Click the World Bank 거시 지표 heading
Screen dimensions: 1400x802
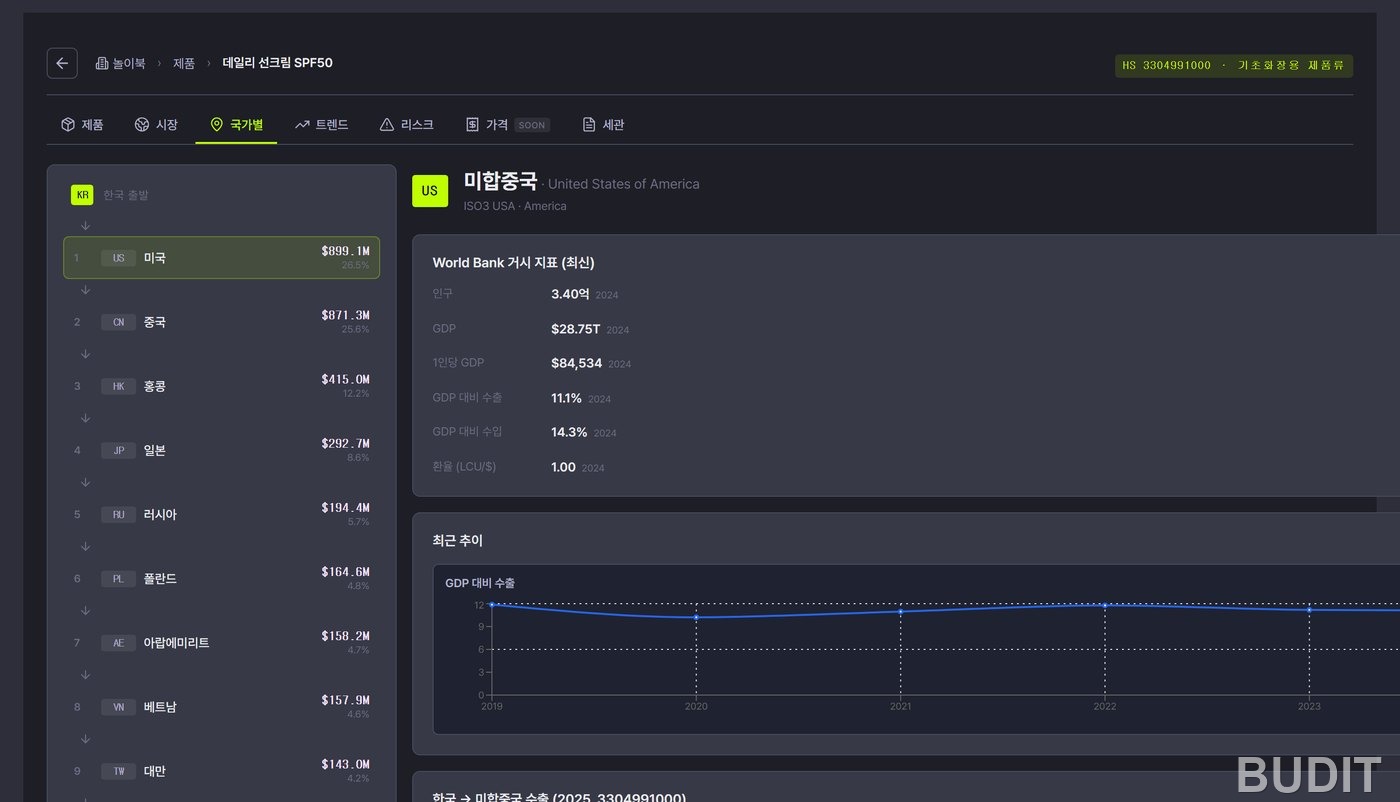coord(513,263)
